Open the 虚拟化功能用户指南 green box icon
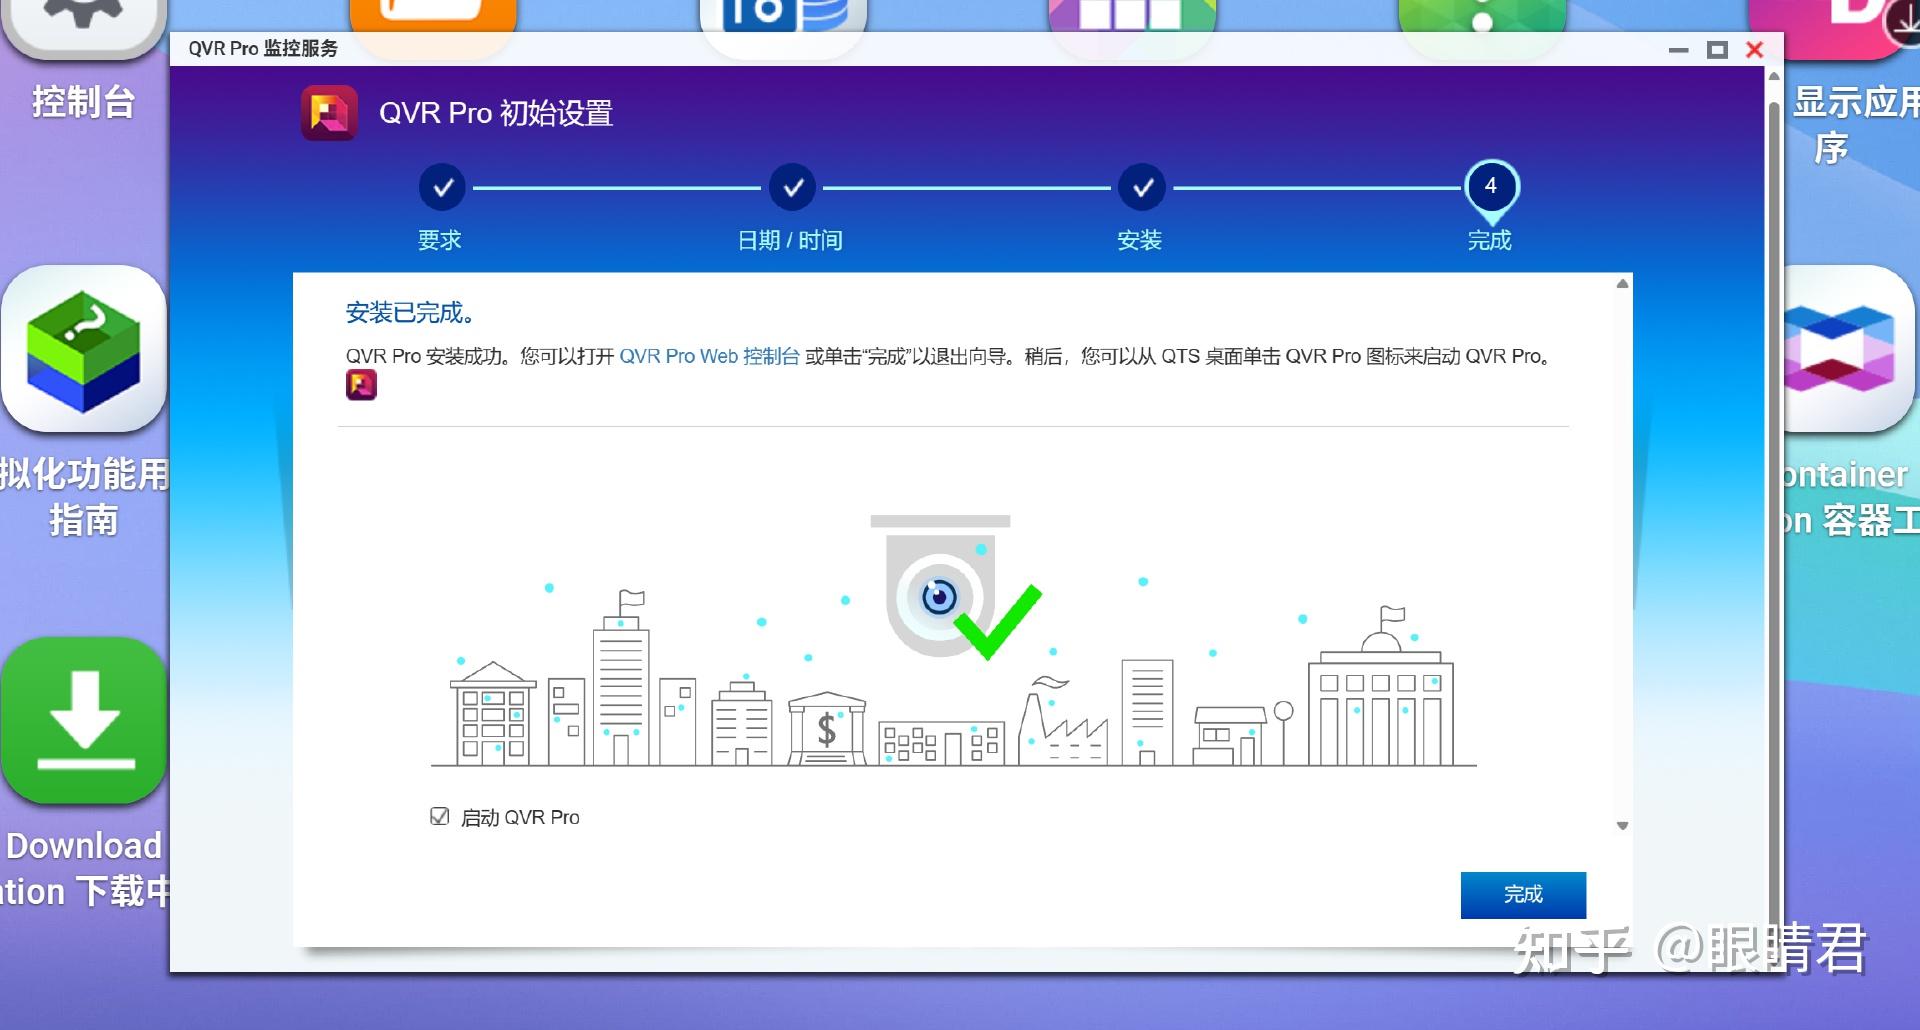1920x1030 pixels. [84, 350]
